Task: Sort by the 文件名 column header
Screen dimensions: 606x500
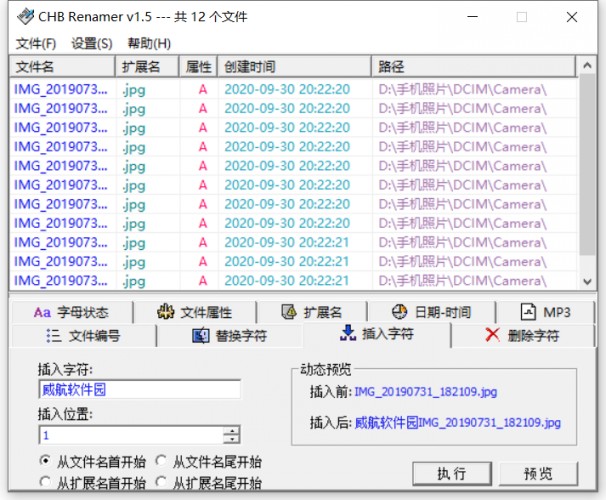Action: point(62,66)
